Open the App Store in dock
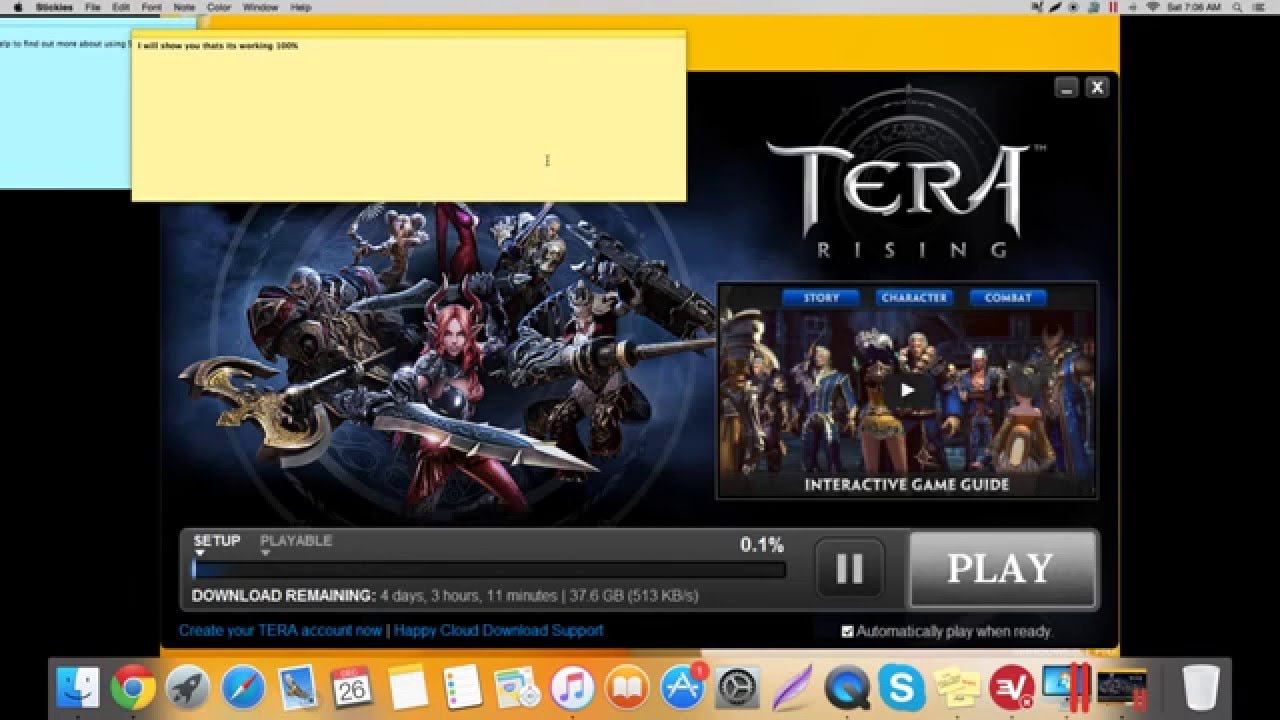 (x=682, y=687)
